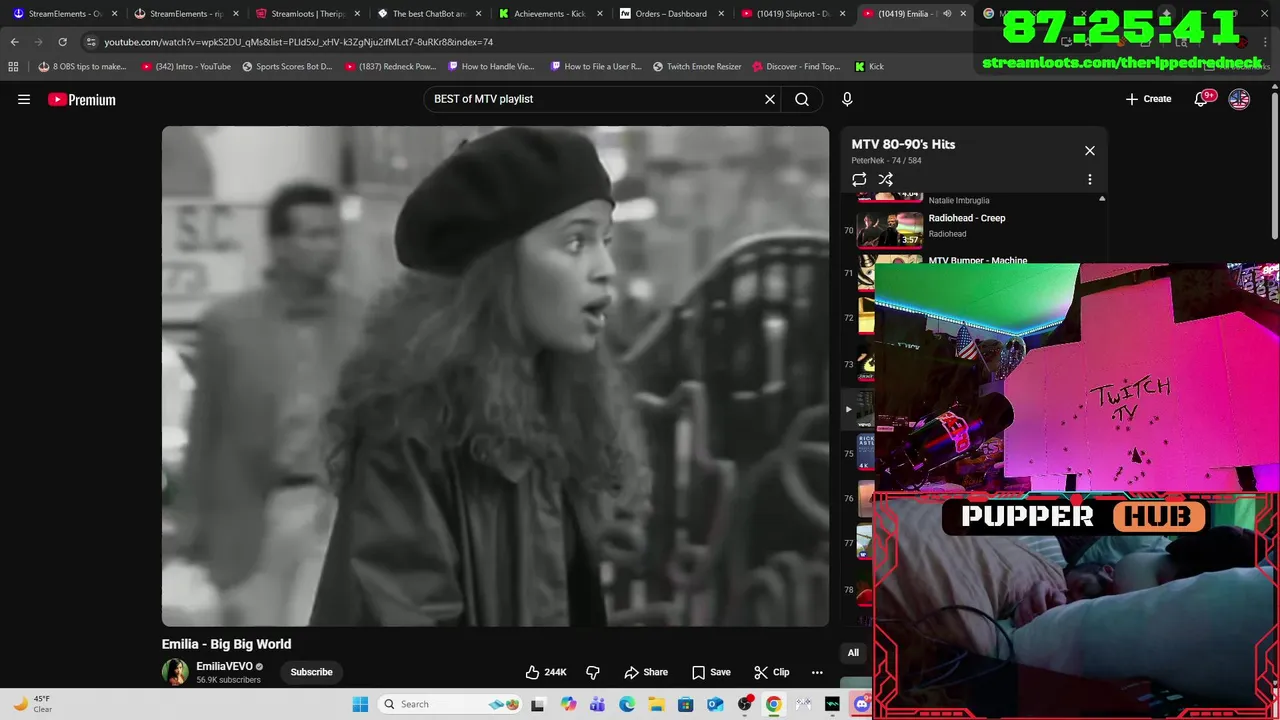Viewport: 1280px width, 720px height.
Task: Open weather widget showing 45°F Clear
Action: (32, 704)
